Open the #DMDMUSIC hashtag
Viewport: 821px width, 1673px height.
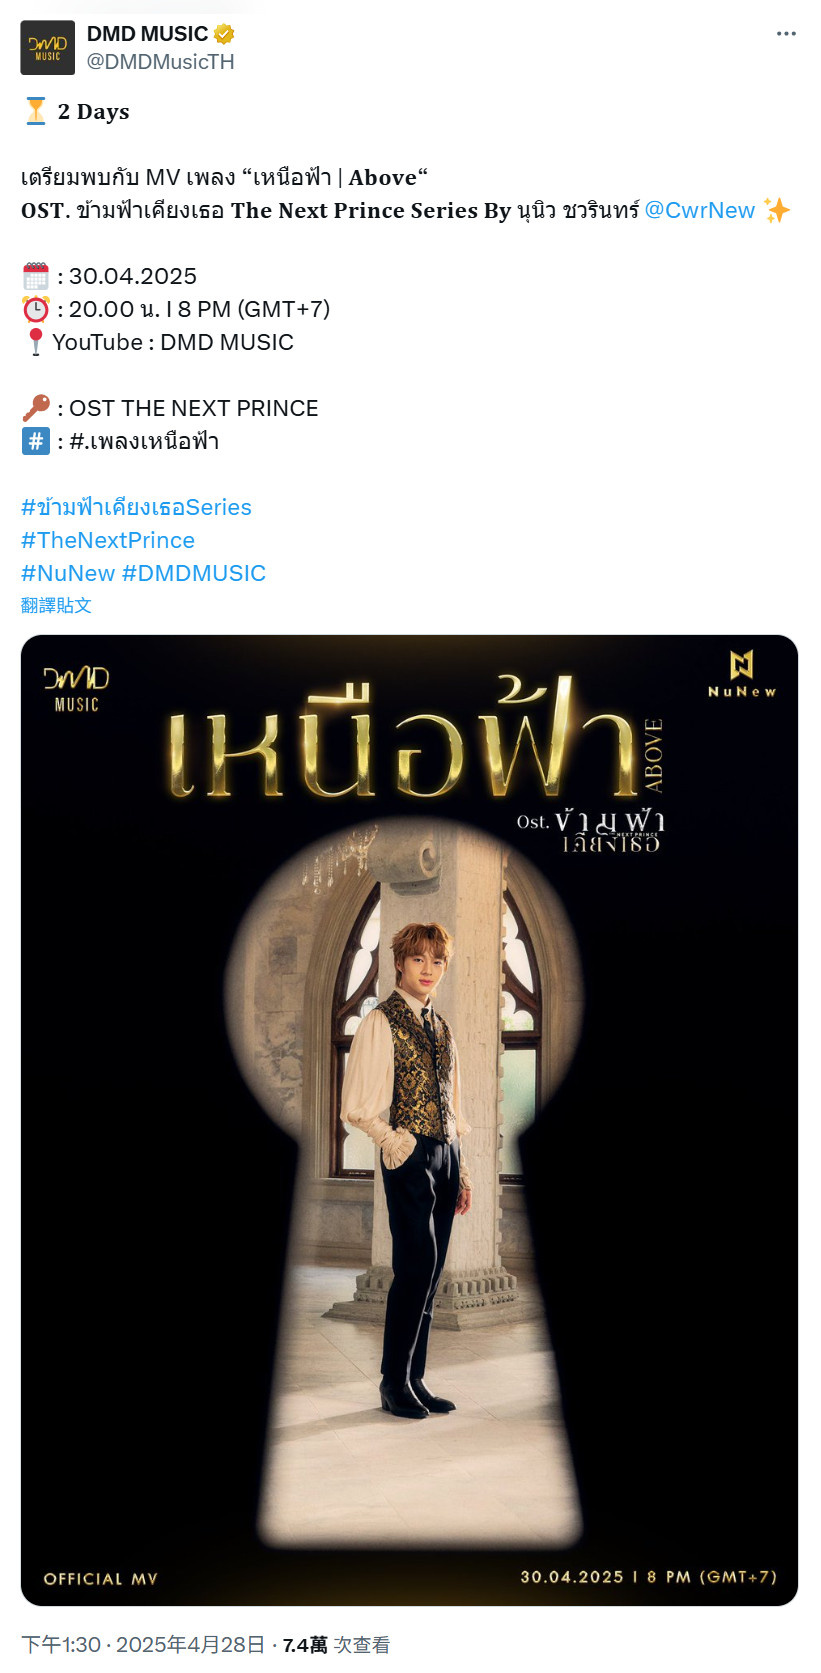pyautogui.click(x=194, y=573)
